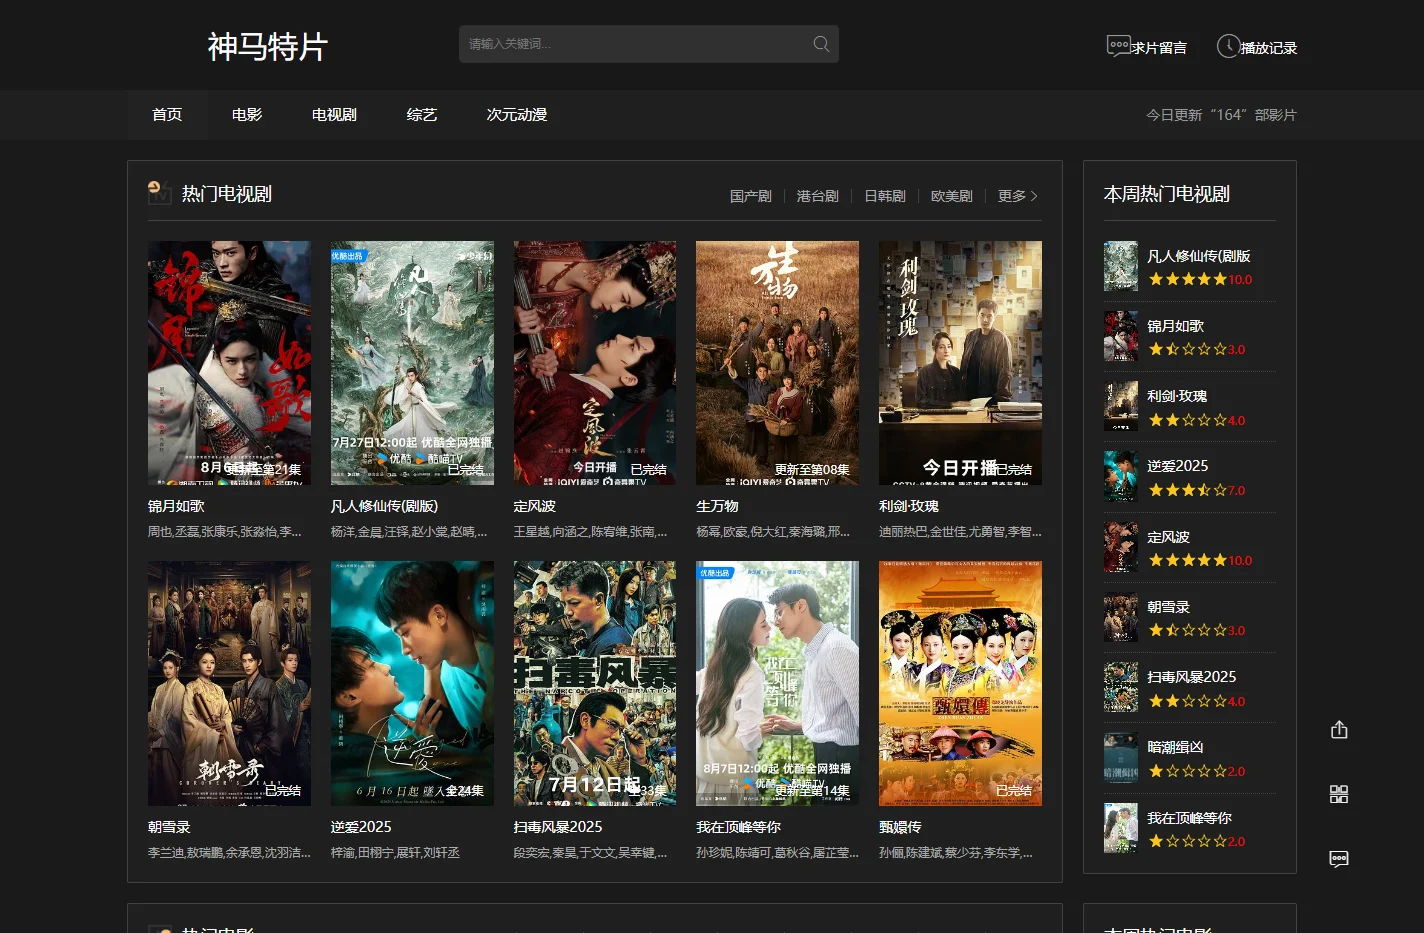Click 今日更新 164 部影片 text
This screenshot has width=1424, height=933.
1221,115
